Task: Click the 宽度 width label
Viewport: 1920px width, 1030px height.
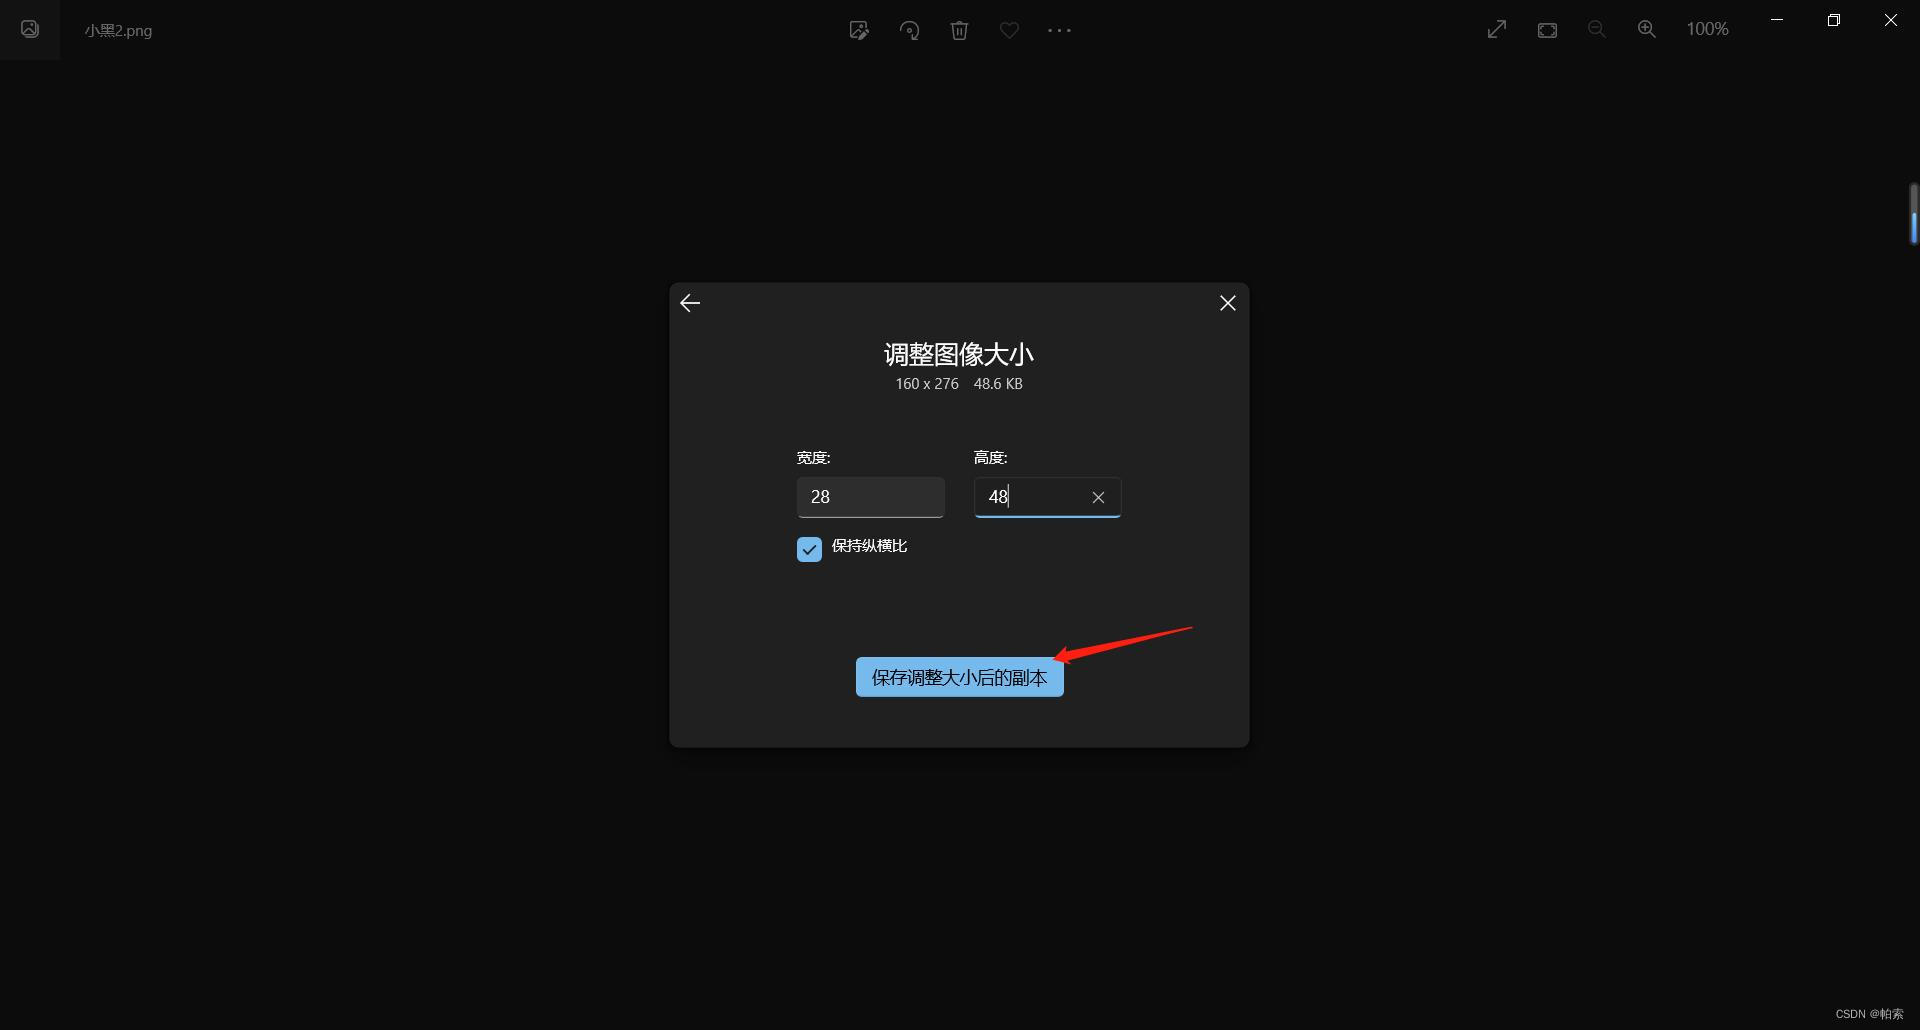Action: pyautogui.click(x=814, y=458)
